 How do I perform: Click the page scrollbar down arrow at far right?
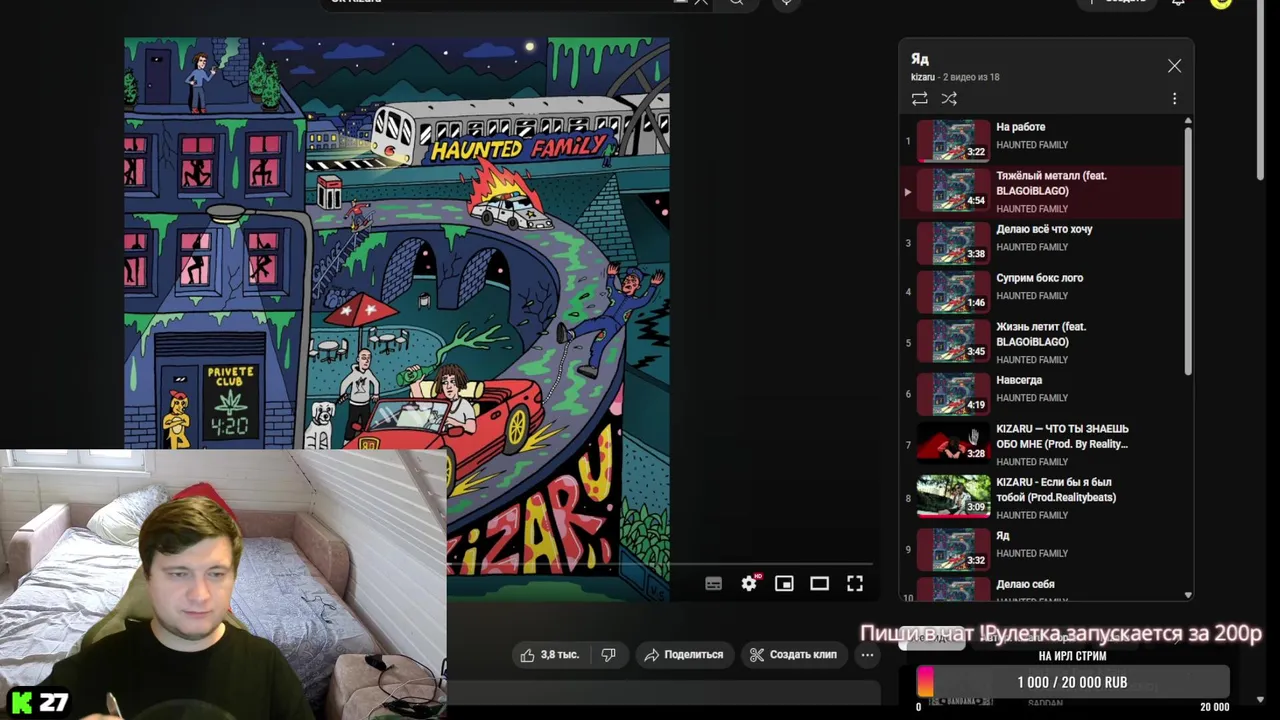1260,700
